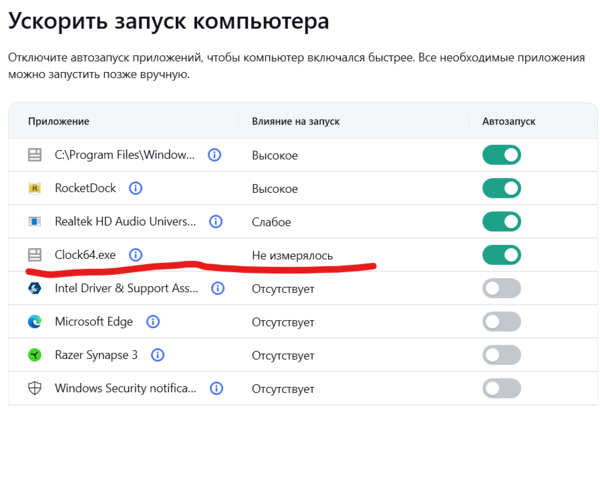Turn on Microsoft Edge autostart

[x=501, y=321]
